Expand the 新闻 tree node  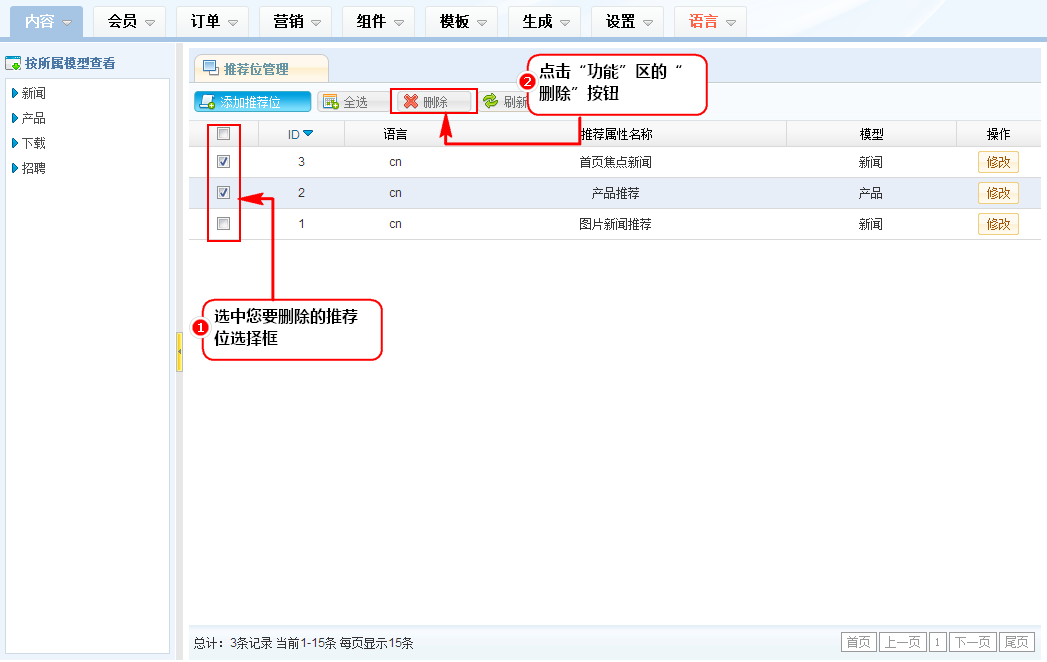point(14,93)
